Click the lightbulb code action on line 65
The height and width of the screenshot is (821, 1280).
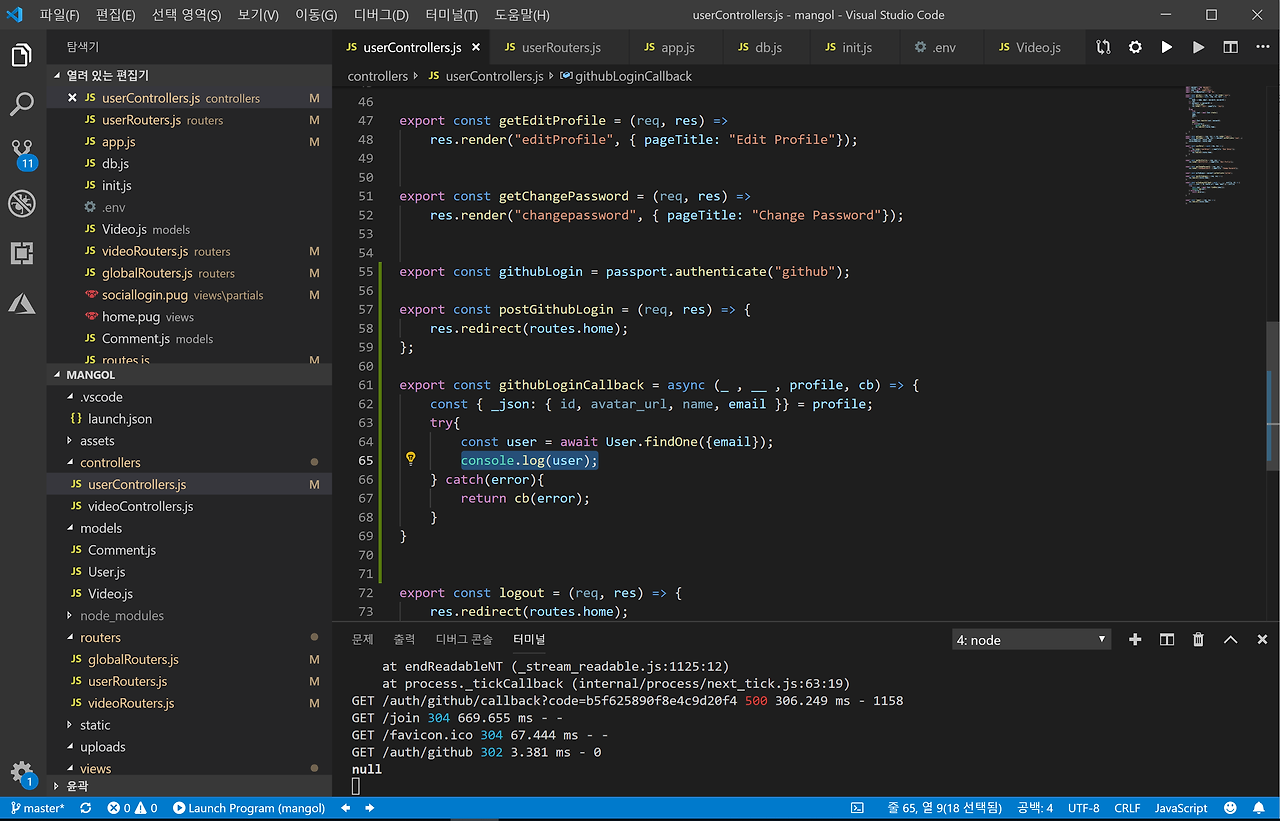tap(410, 459)
